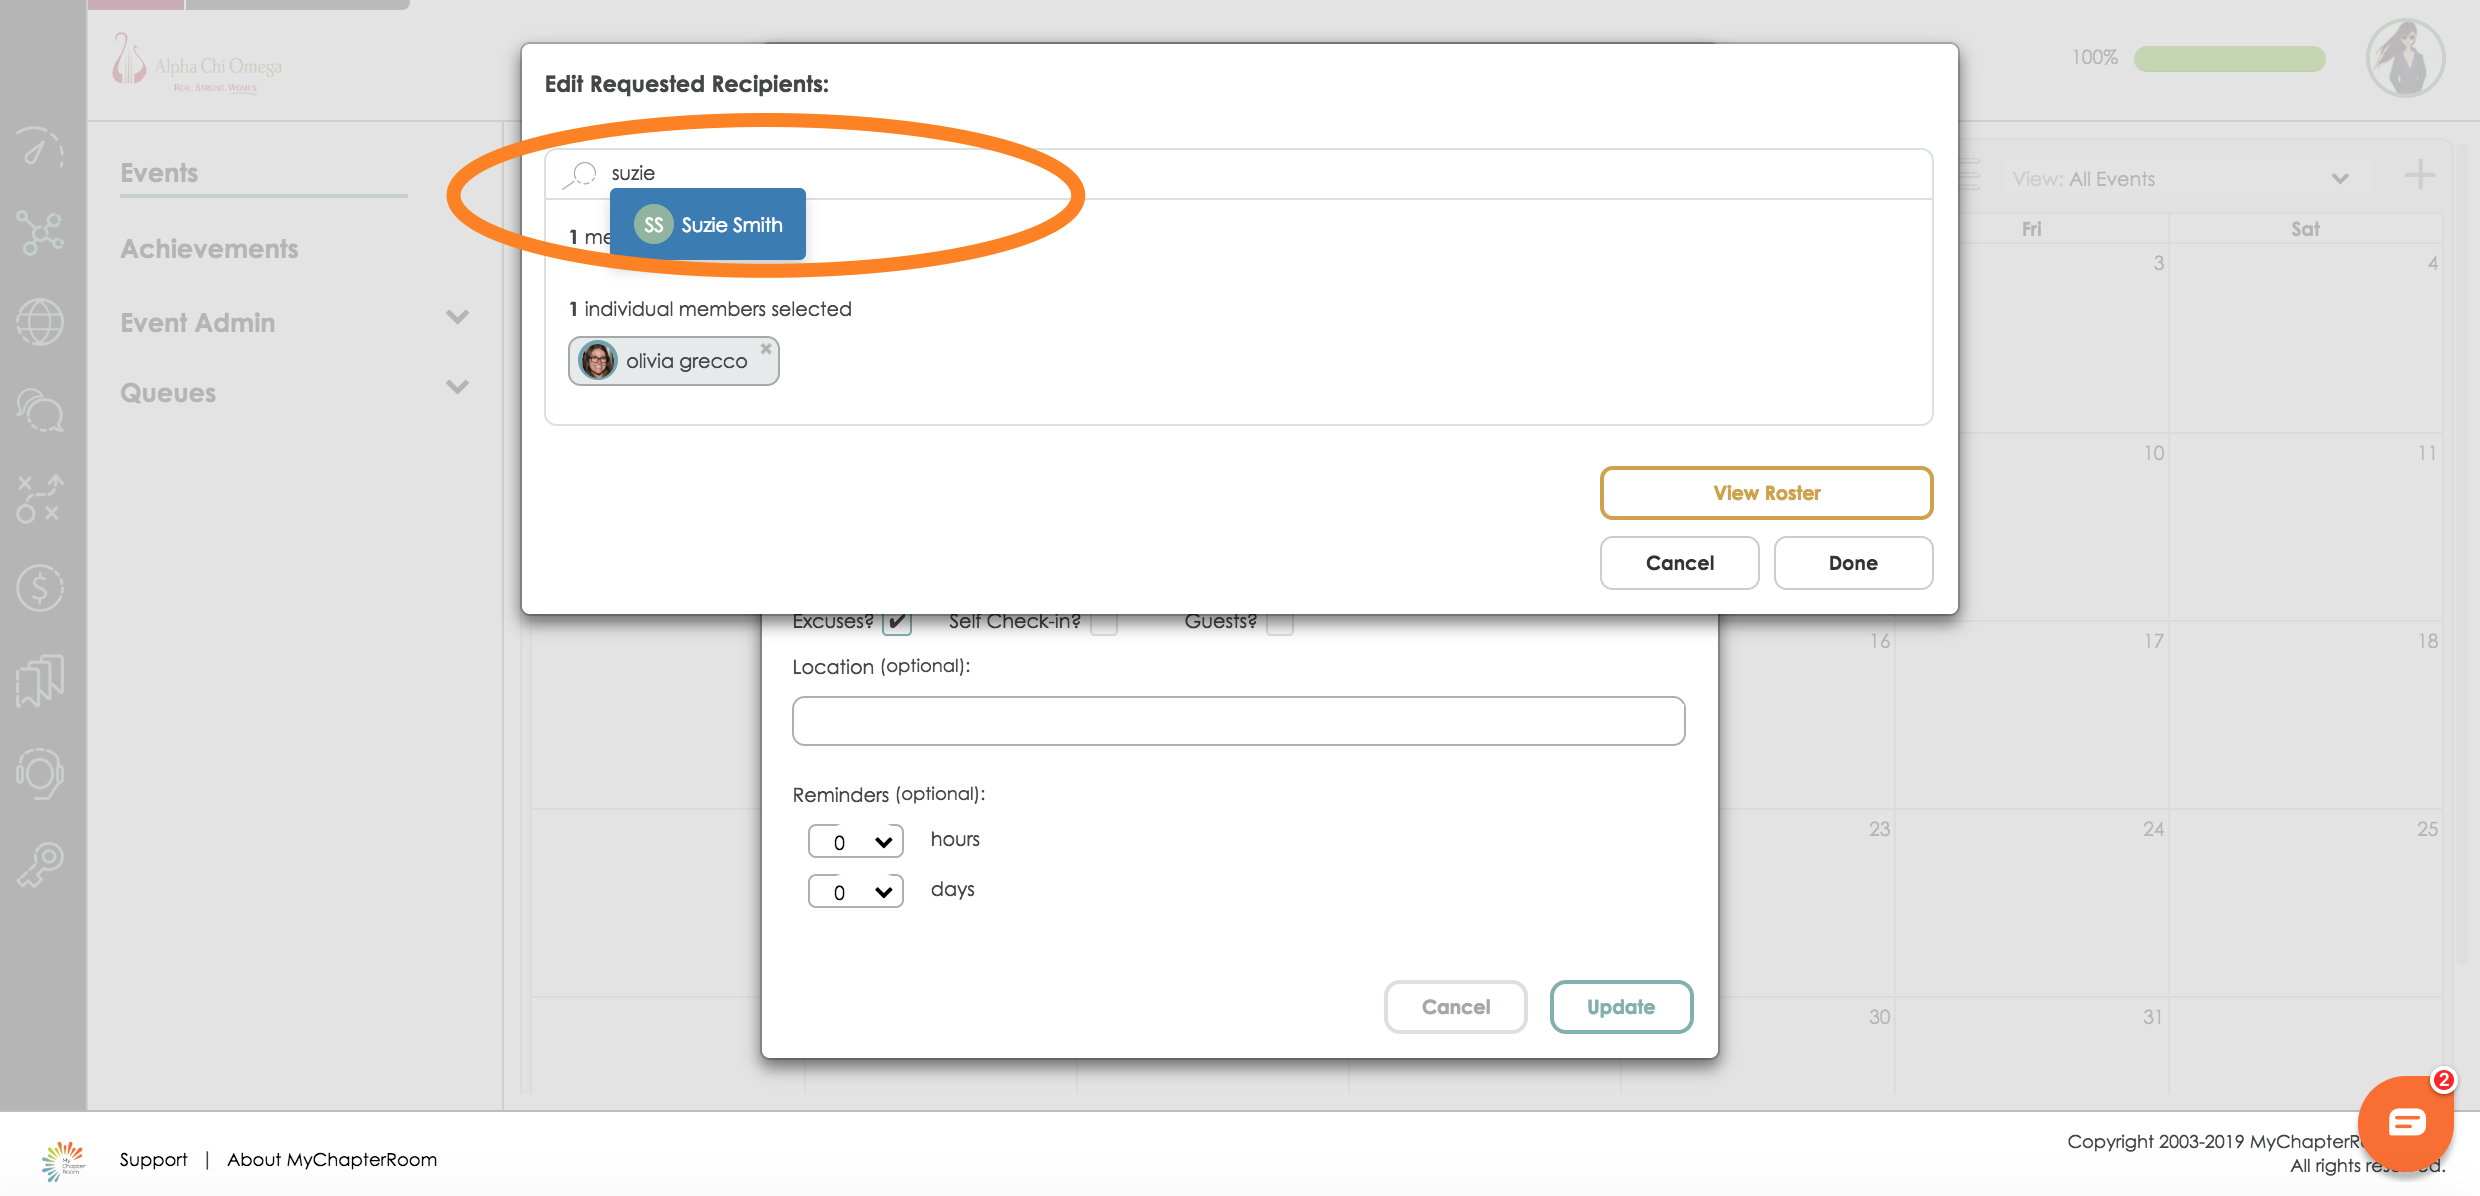This screenshot has height=1196, width=2480.
Task: Click the key admin sidebar icon
Action: pos(40,864)
